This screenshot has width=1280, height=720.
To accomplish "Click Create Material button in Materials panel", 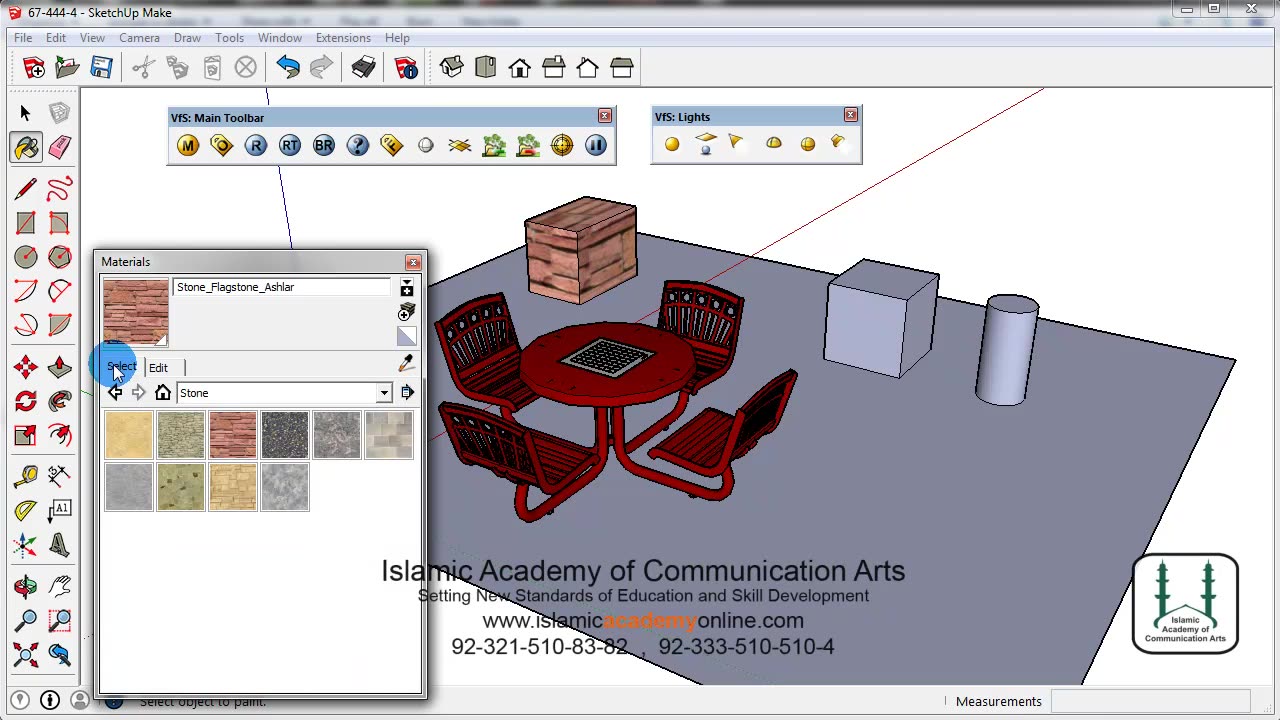I will point(407,312).
